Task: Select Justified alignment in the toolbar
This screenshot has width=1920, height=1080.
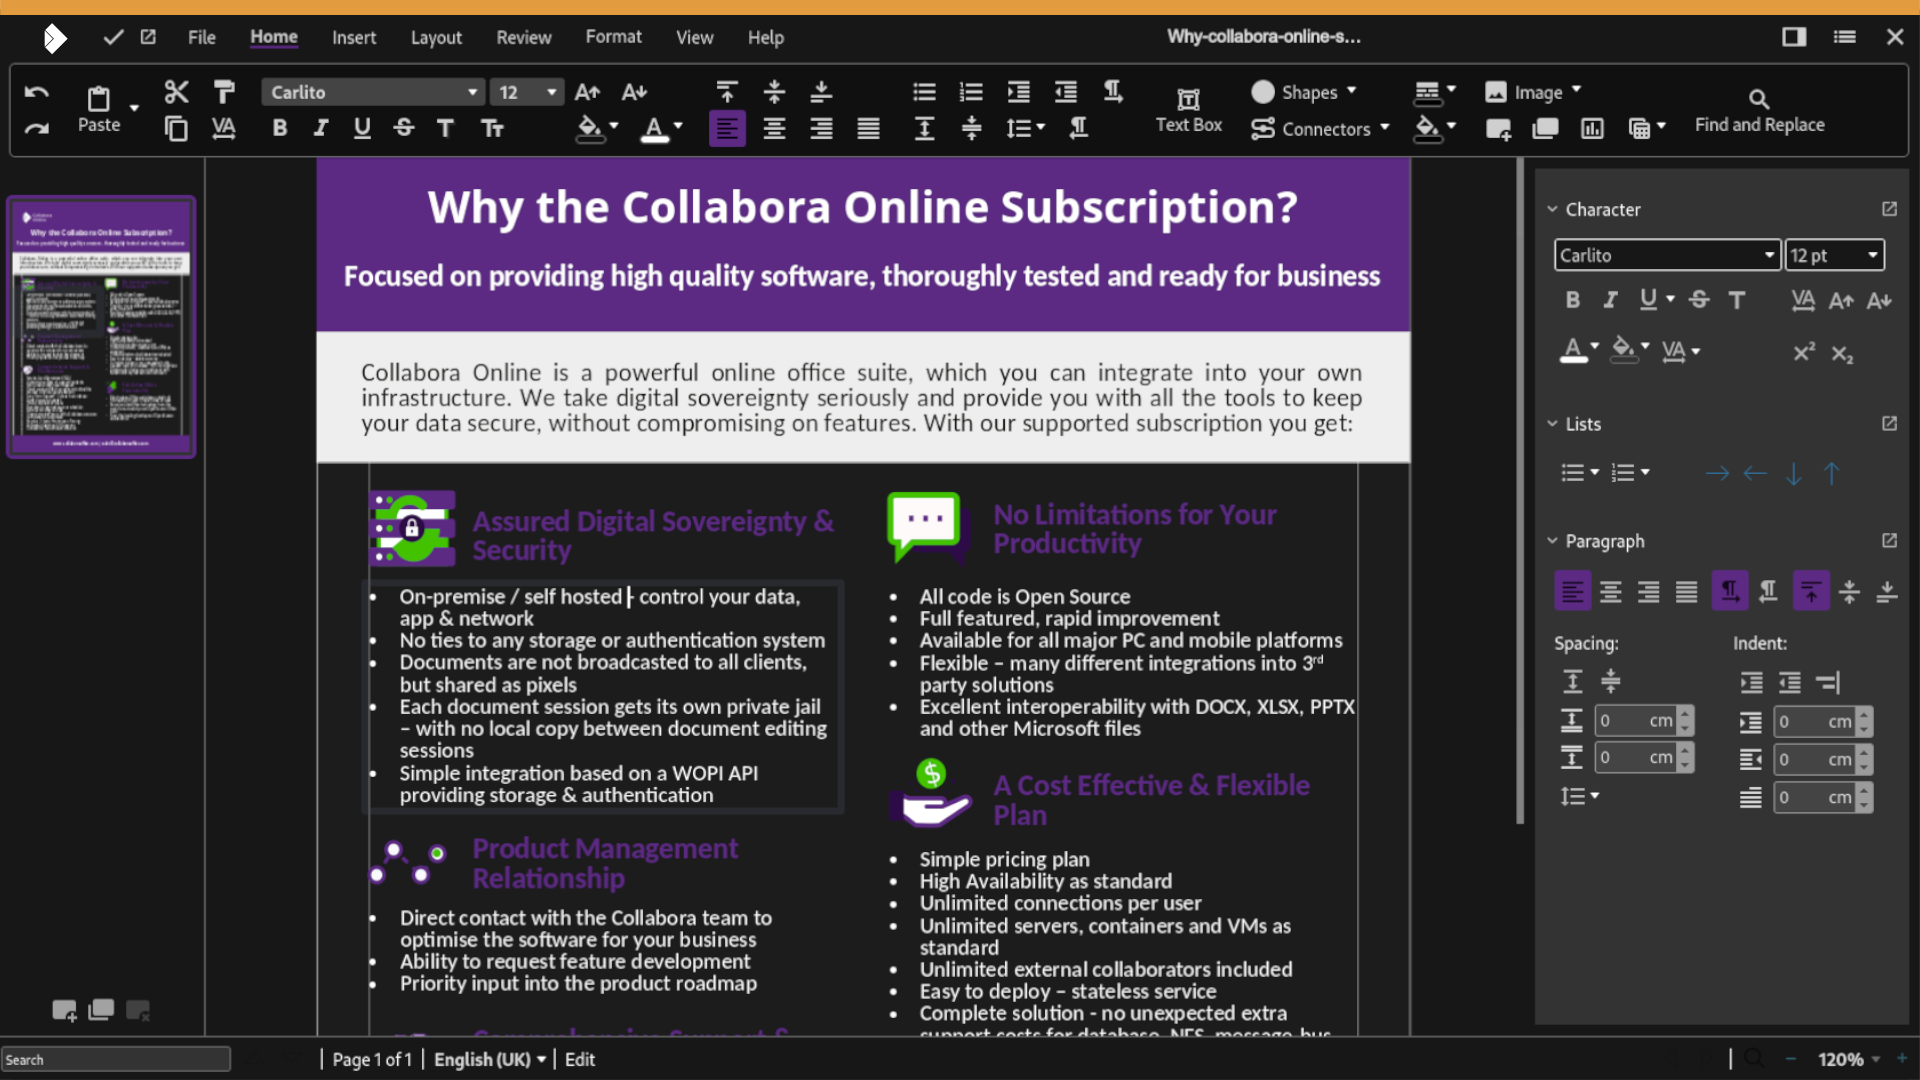Action: 868,129
